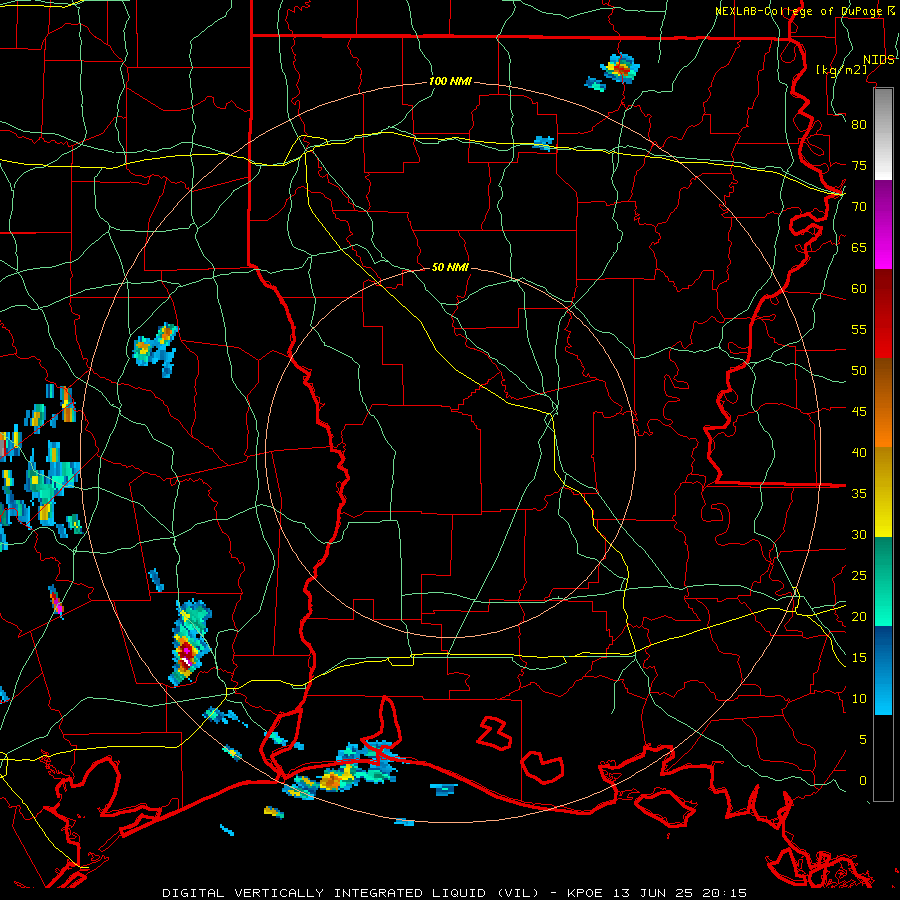Click the 65 value on the scale

(859, 247)
